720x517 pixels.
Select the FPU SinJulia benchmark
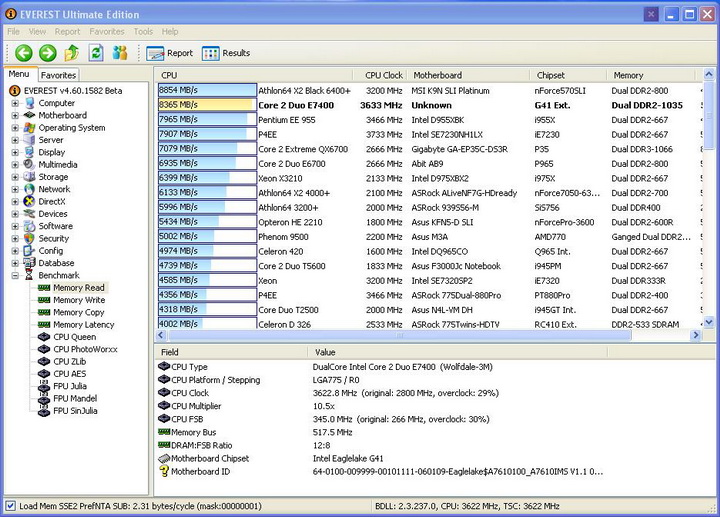coord(75,411)
